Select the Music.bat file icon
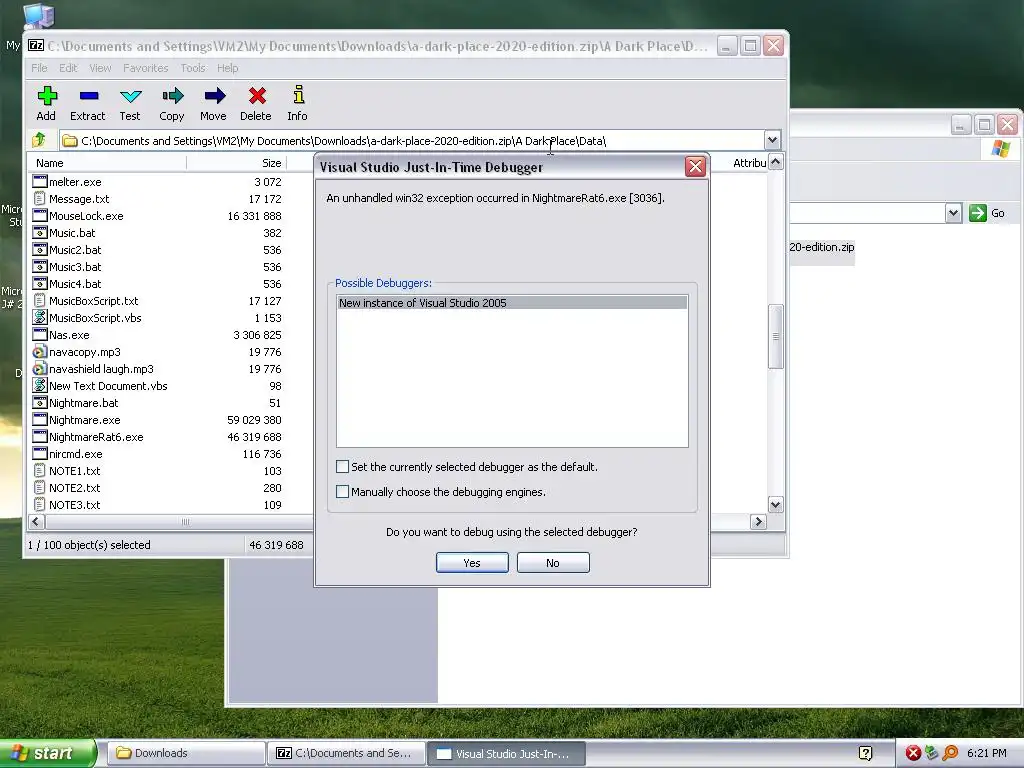The width and height of the screenshot is (1024, 768). click(x=40, y=232)
